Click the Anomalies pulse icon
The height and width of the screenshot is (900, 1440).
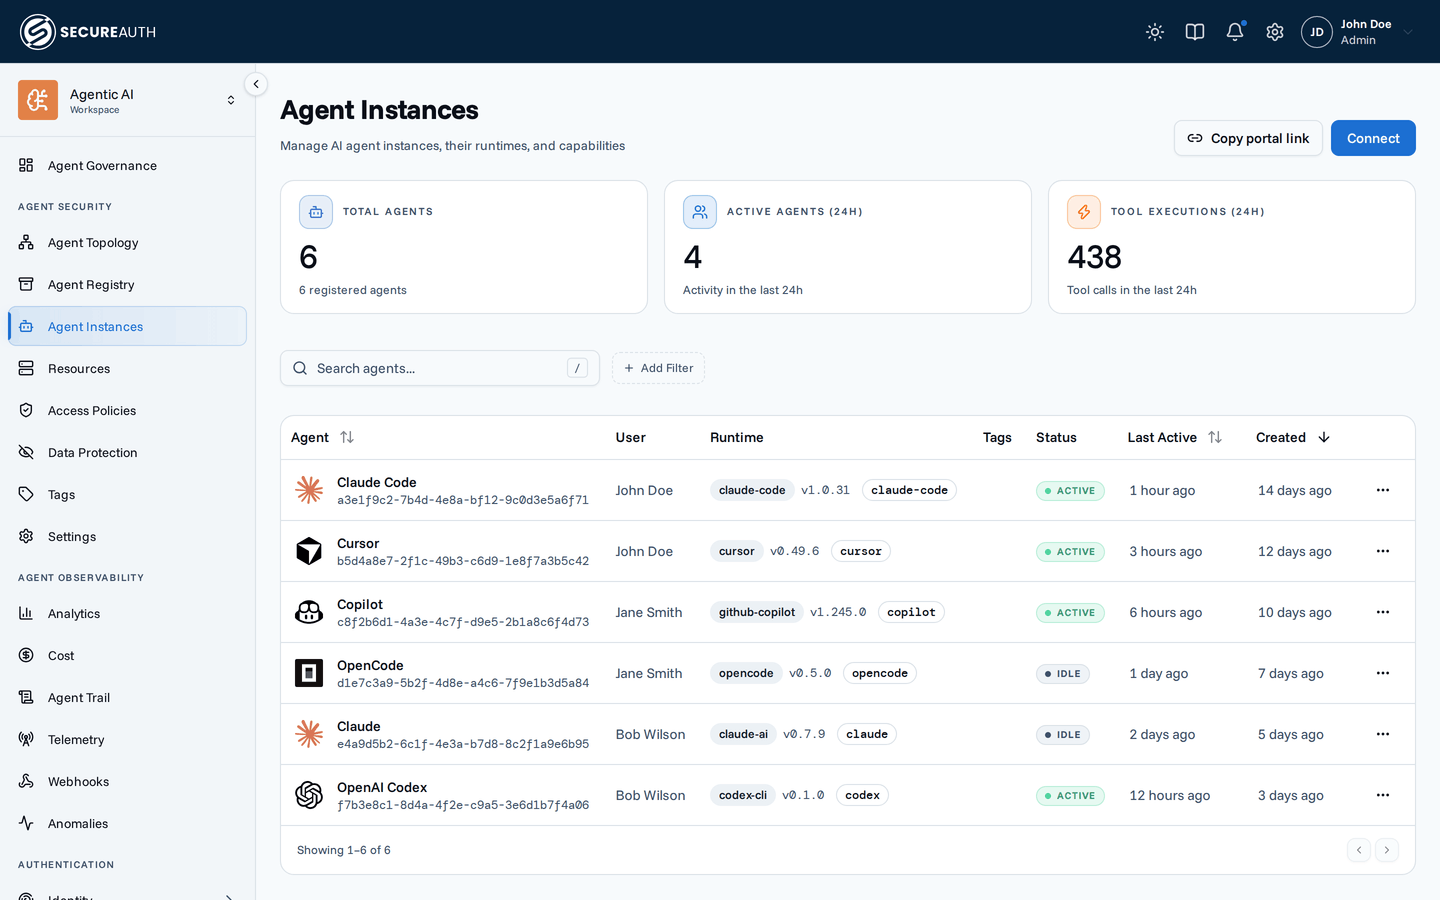point(26,823)
